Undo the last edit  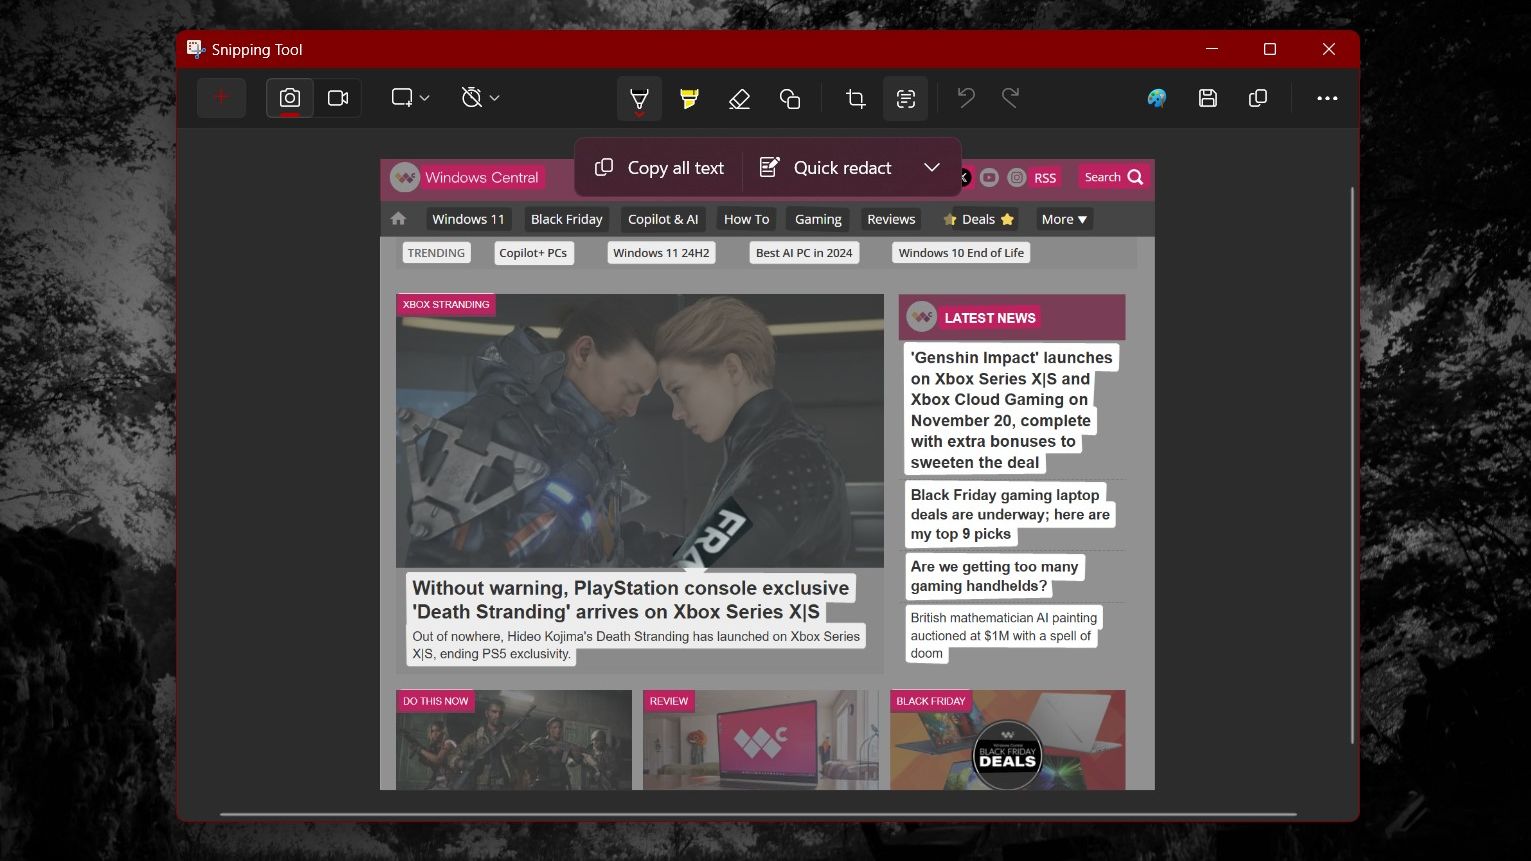pos(966,98)
